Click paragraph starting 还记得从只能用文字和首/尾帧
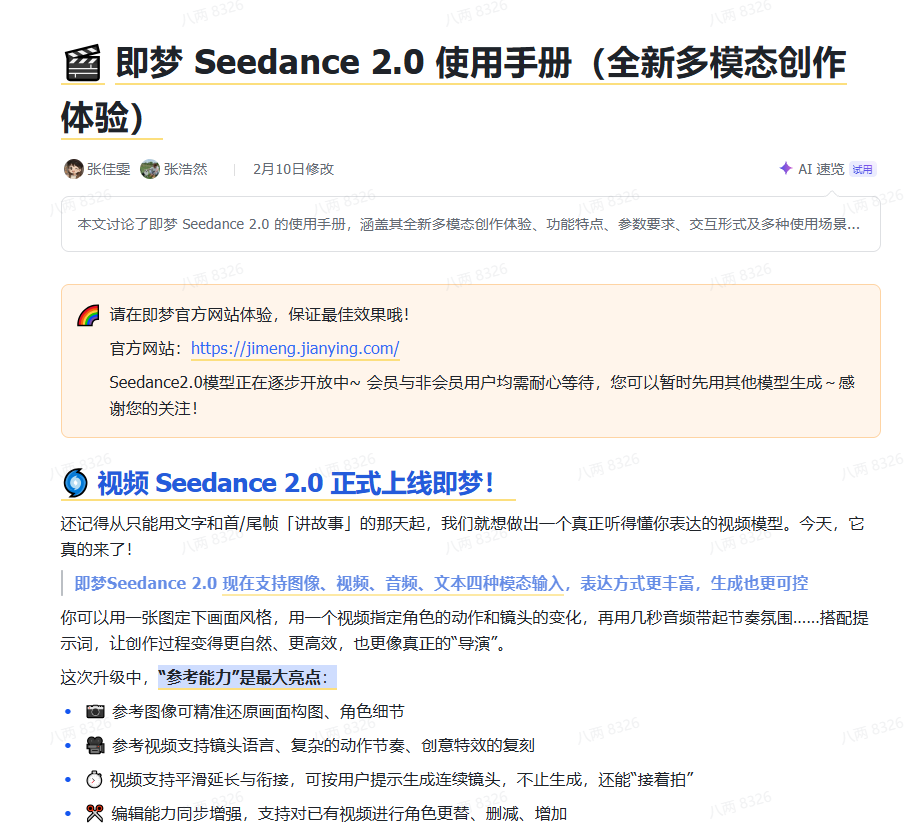The image size is (915, 828). coord(462,536)
